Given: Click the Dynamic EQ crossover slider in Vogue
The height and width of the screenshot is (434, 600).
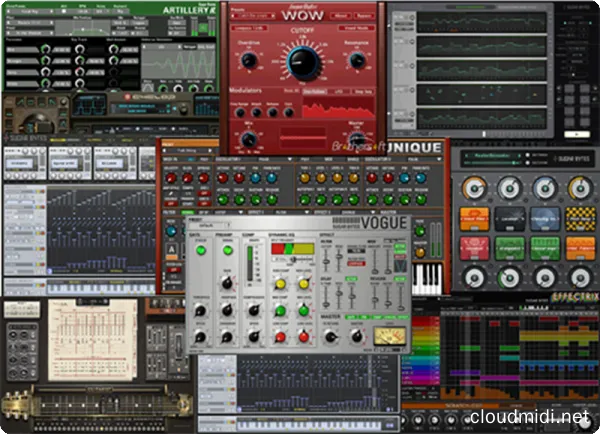Looking at the screenshot, I should point(293,259).
